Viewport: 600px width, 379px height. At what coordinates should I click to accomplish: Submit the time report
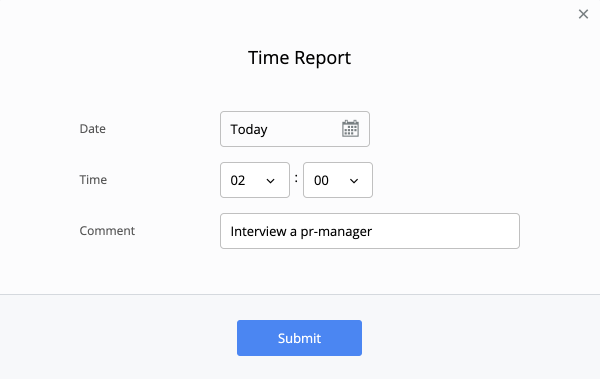tap(299, 338)
